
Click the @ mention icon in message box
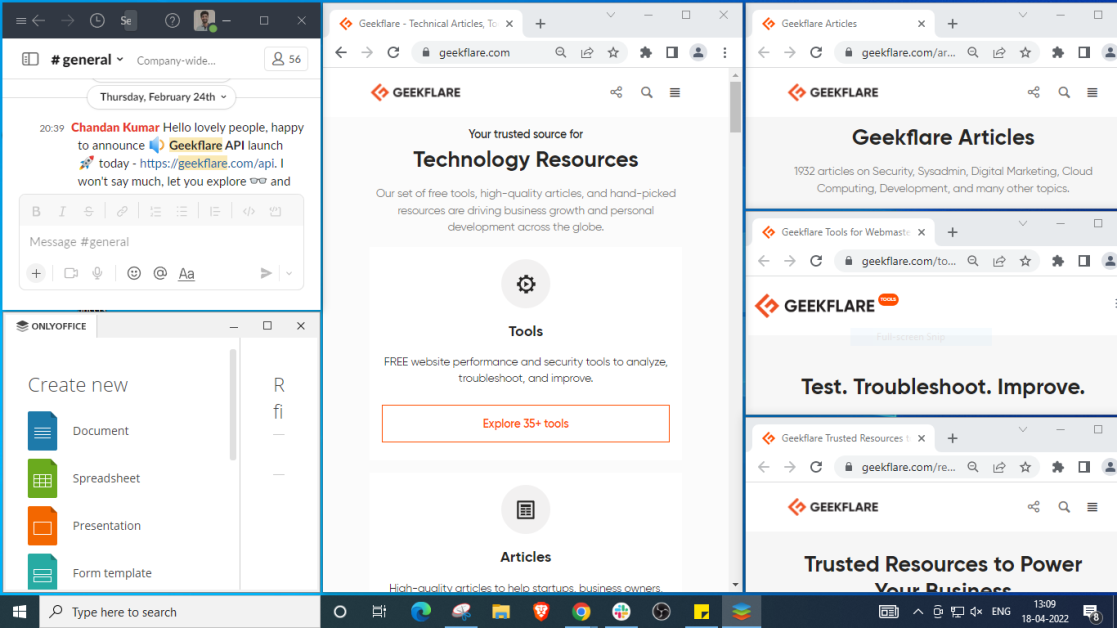click(x=160, y=273)
